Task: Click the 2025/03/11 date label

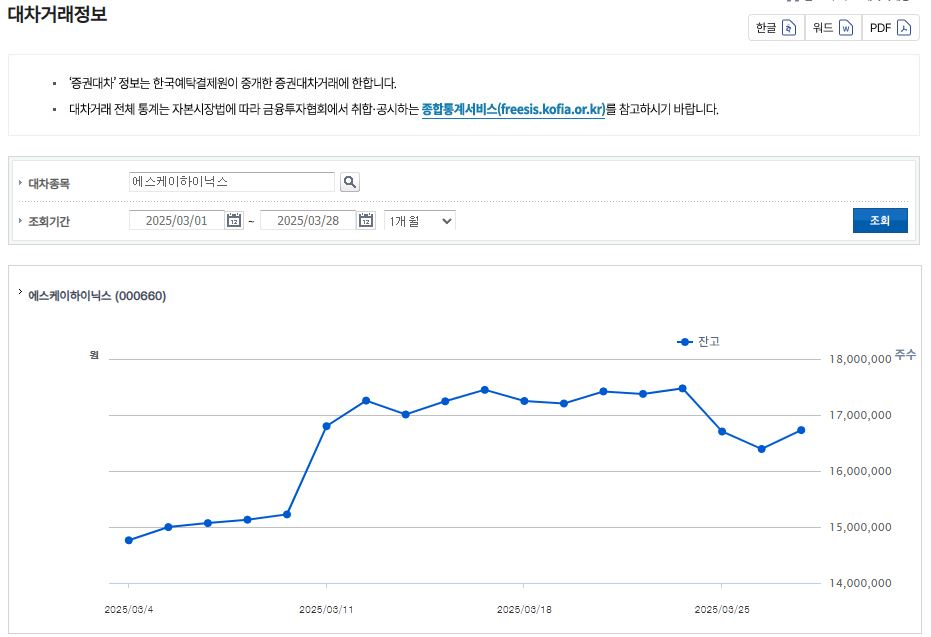Action: pyautogui.click(x=326, y=610)
